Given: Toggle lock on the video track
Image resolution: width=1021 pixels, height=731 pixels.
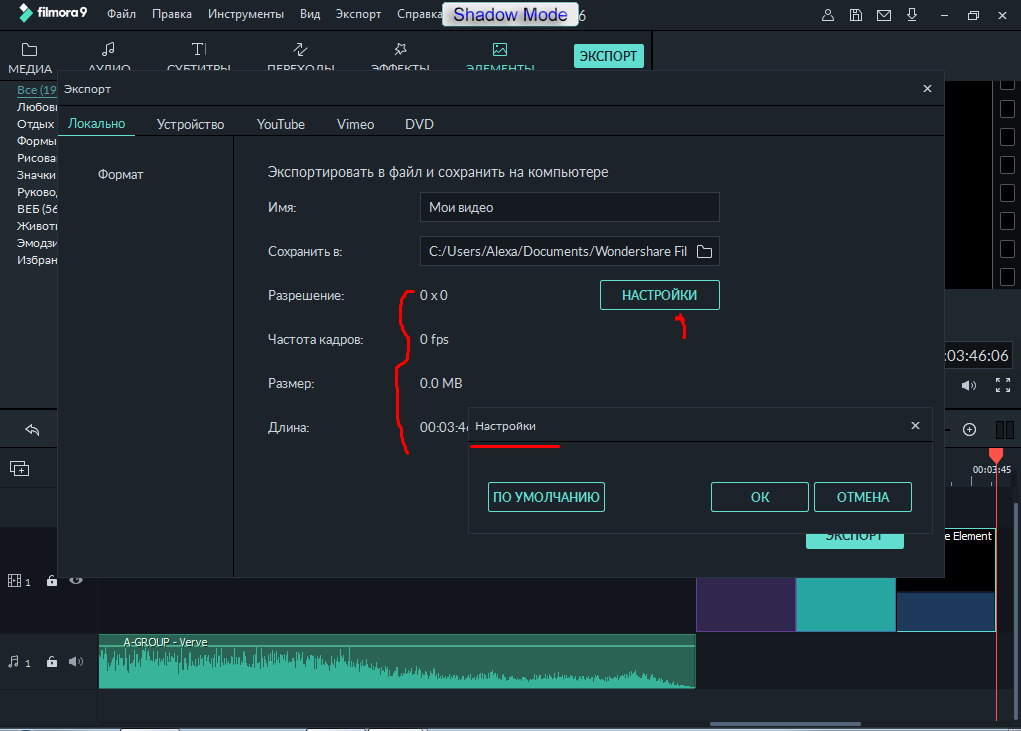Looking at the screenshot, I should click(52, 581).
